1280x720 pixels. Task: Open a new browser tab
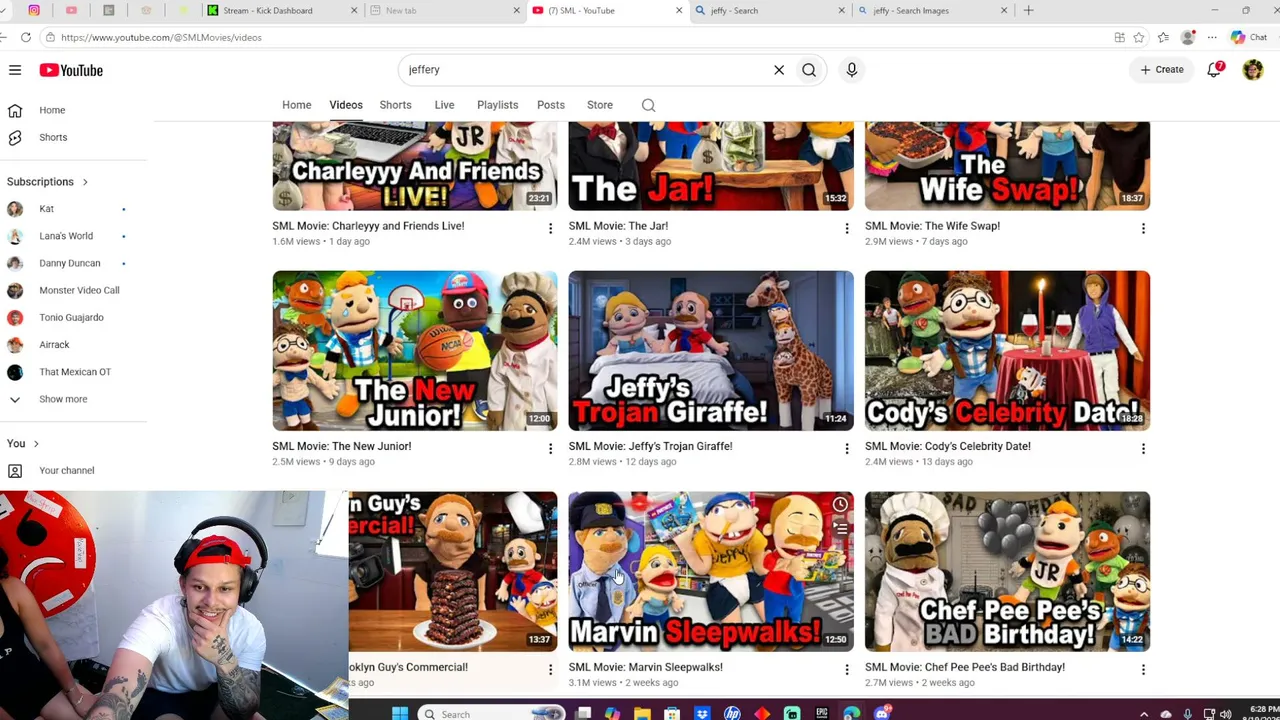tap(1028, 10)
